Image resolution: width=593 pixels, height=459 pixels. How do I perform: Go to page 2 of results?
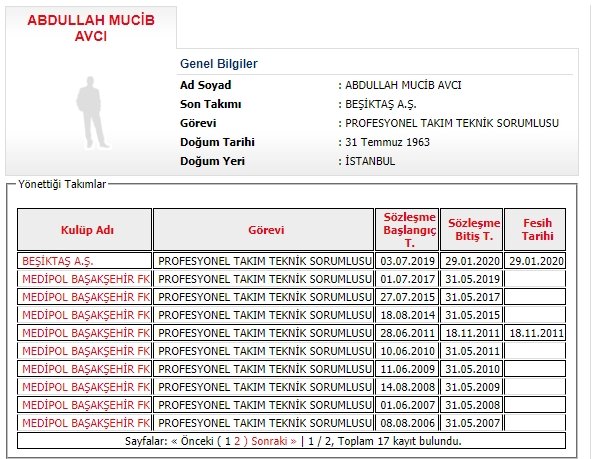click(x=237, y=441)
